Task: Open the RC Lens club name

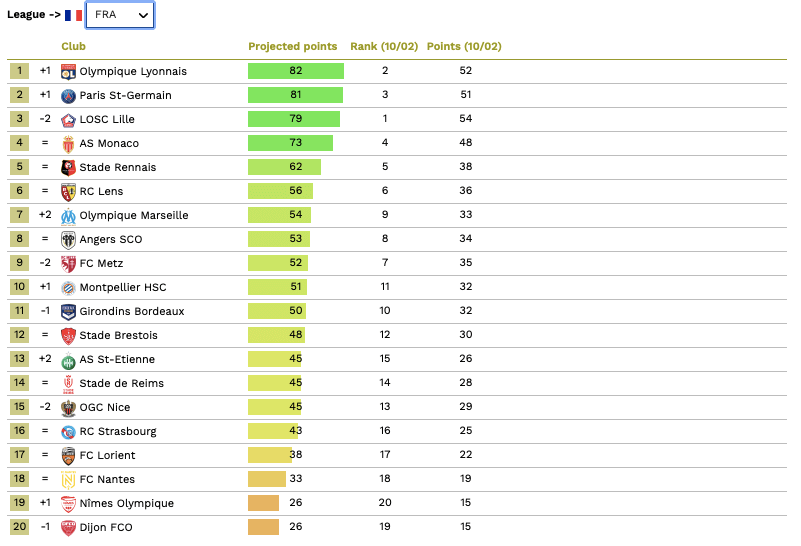Action: [x=101, y=191]
